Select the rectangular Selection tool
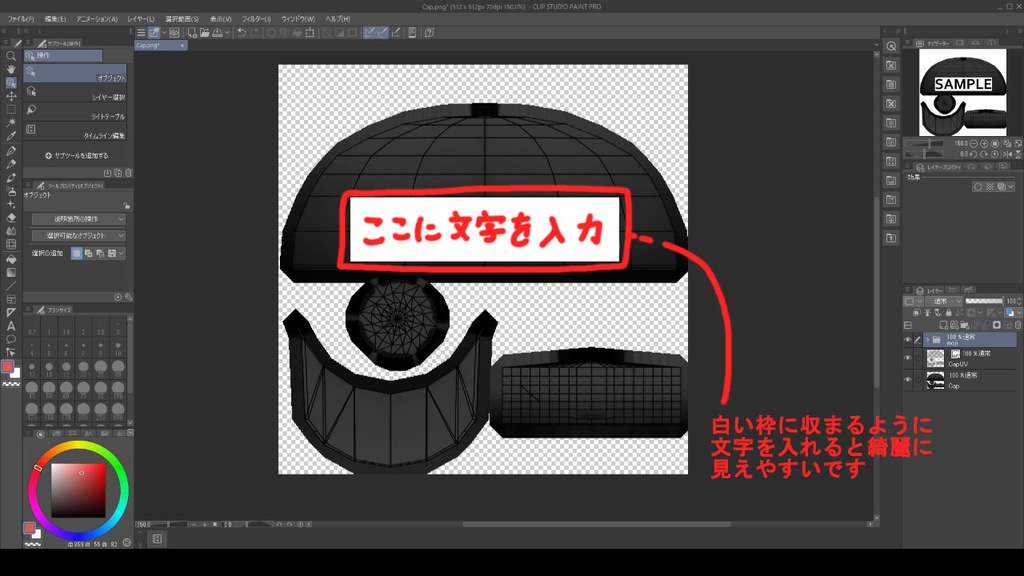1024x576 pixels. [x=11, y=110]
